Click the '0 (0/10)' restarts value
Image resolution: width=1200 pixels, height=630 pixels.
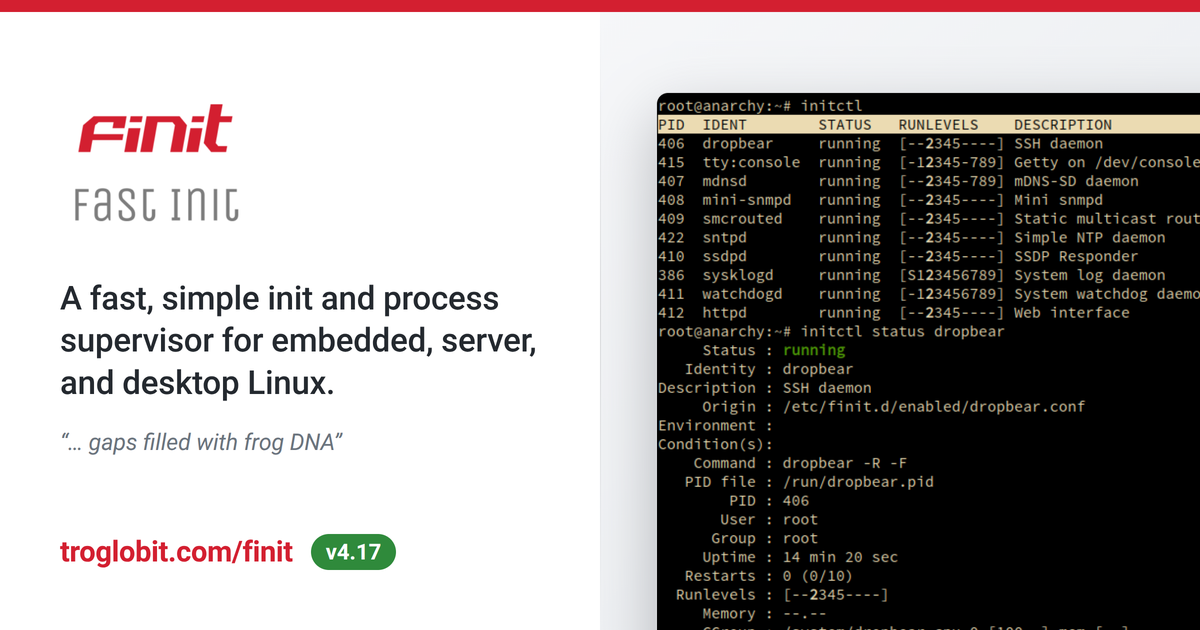click(818, 576)
